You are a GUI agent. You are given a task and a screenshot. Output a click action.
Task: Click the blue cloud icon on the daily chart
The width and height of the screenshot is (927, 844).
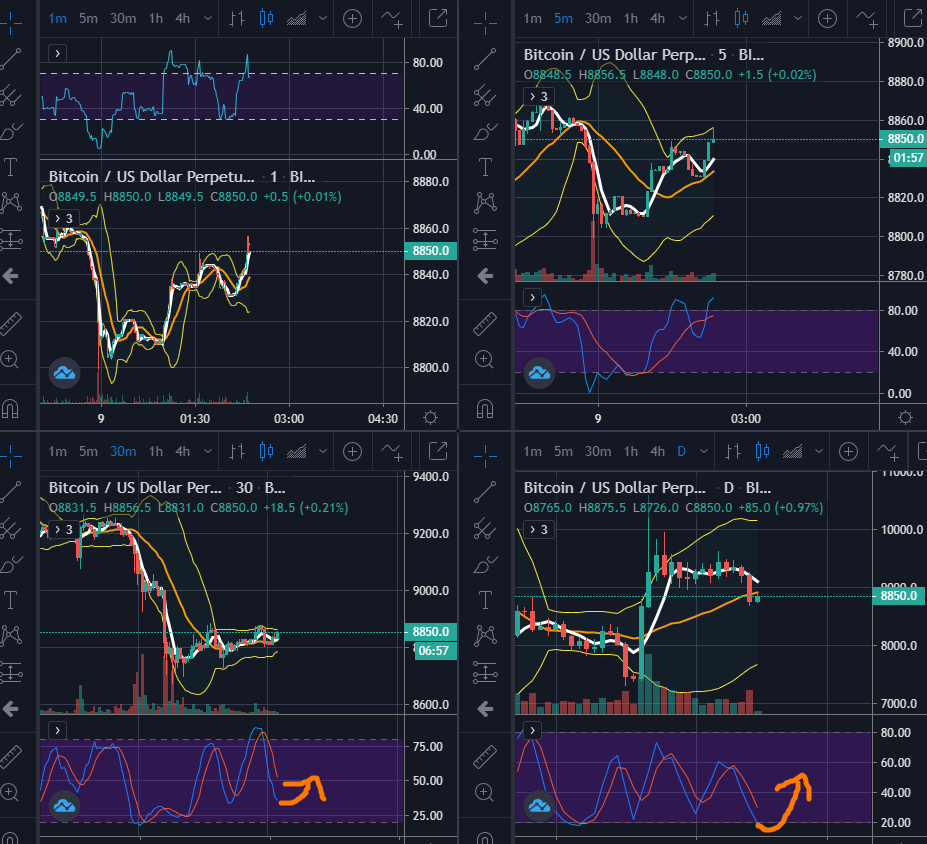click(x=539, y=806)
